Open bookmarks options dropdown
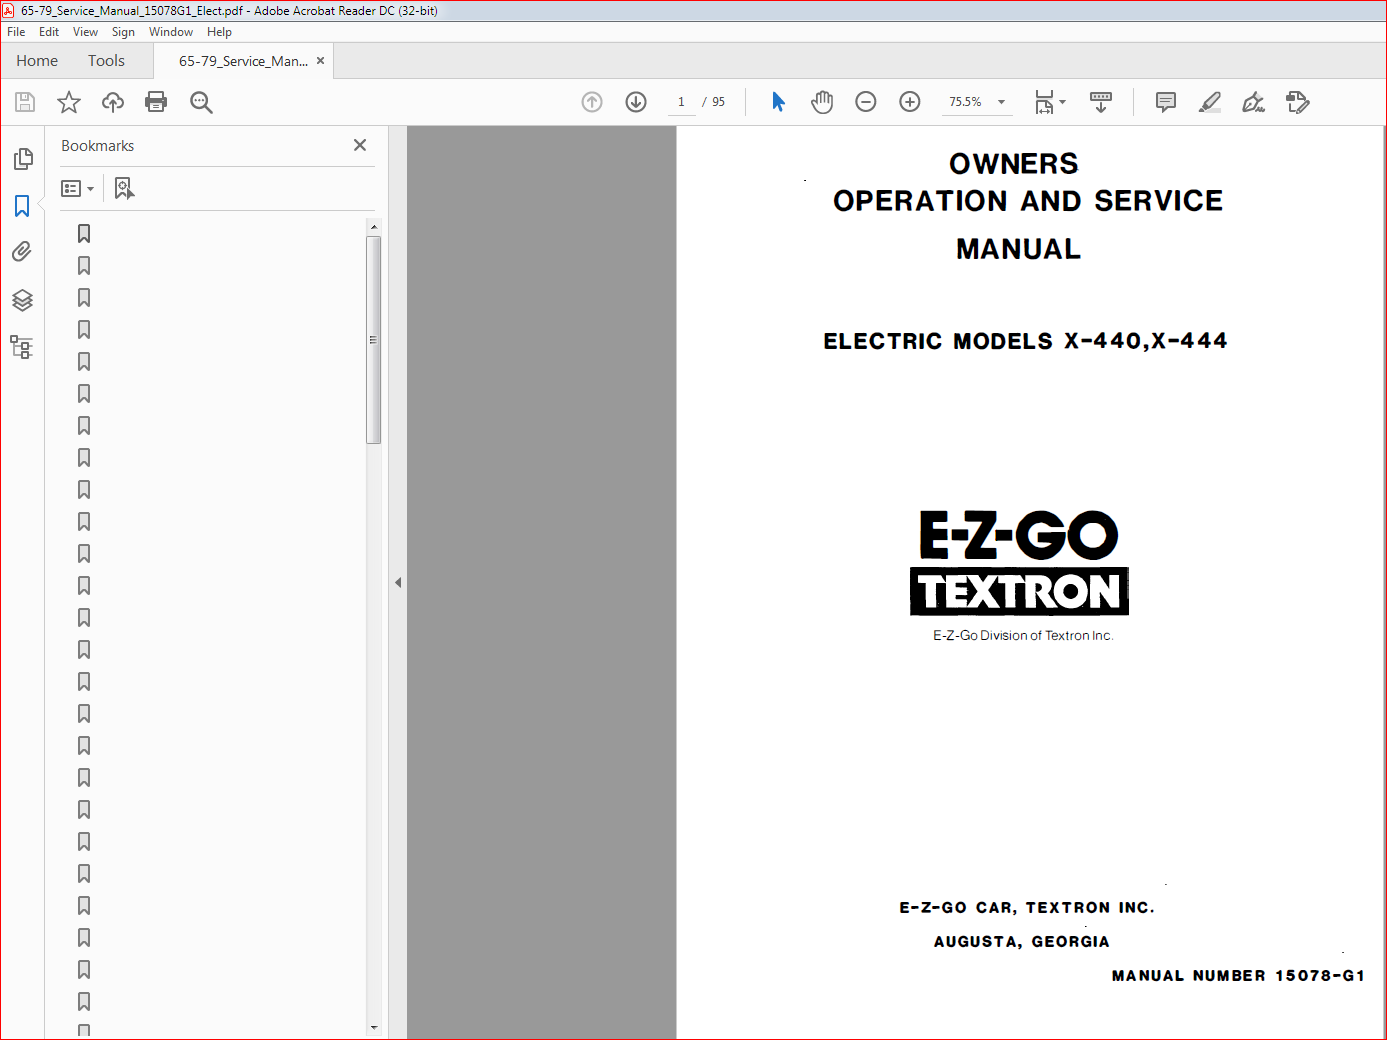 pyautogui.click(x=77, y=188)
